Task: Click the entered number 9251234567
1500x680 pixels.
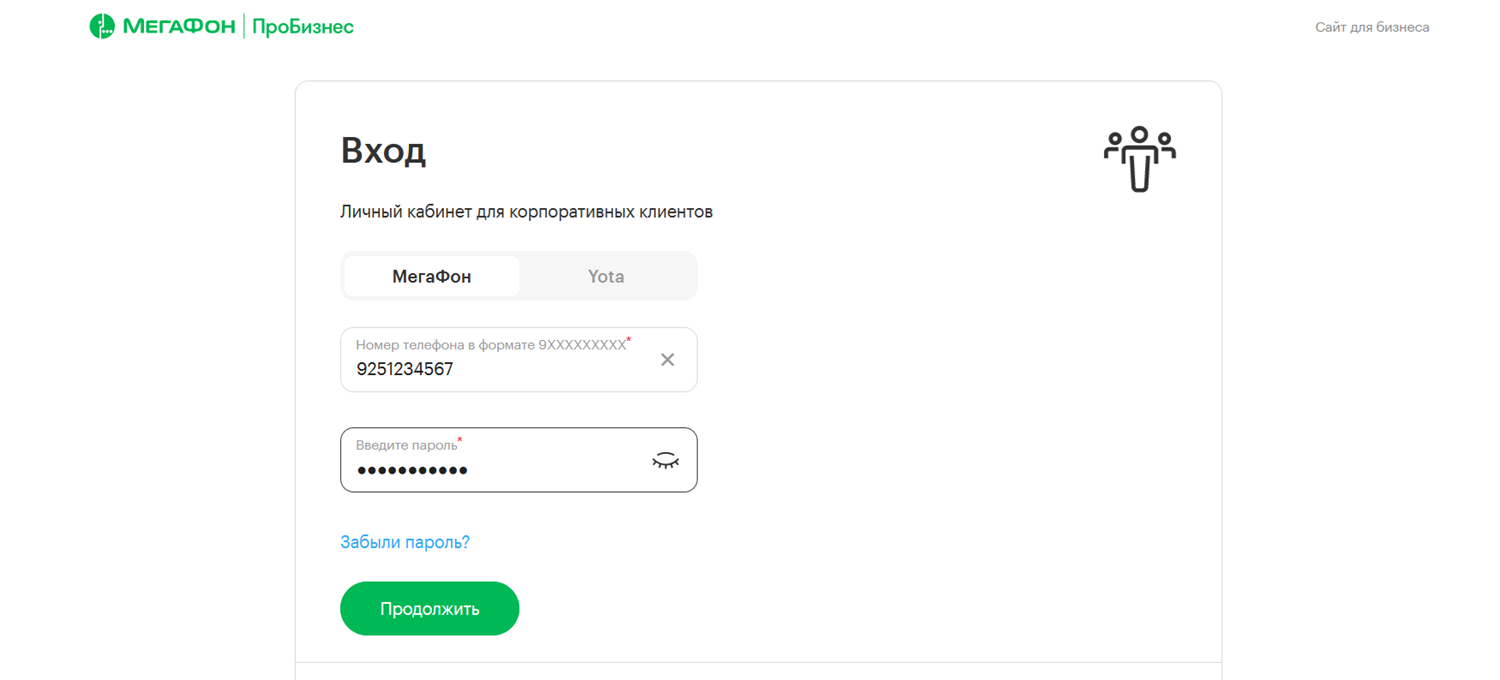Action: [405, 369]
